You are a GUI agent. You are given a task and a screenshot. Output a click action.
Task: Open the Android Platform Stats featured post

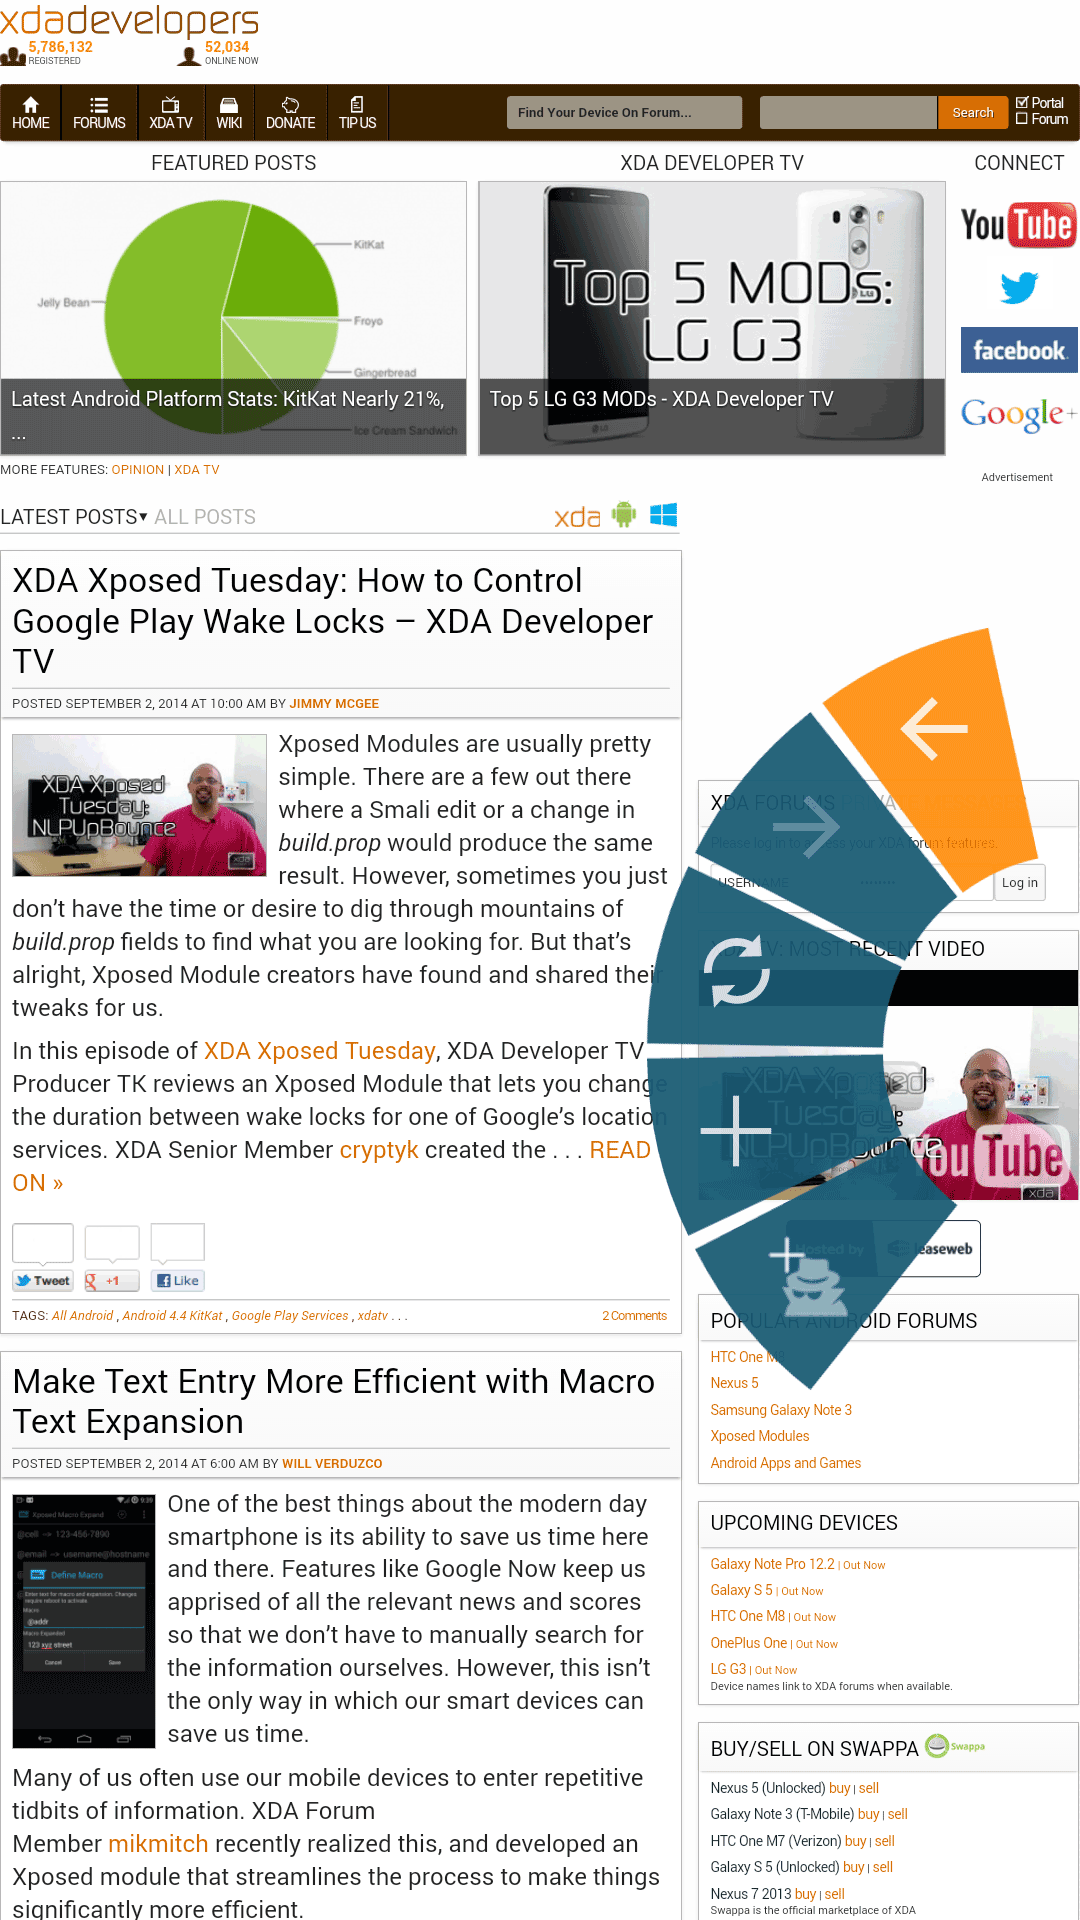(233, 318)
